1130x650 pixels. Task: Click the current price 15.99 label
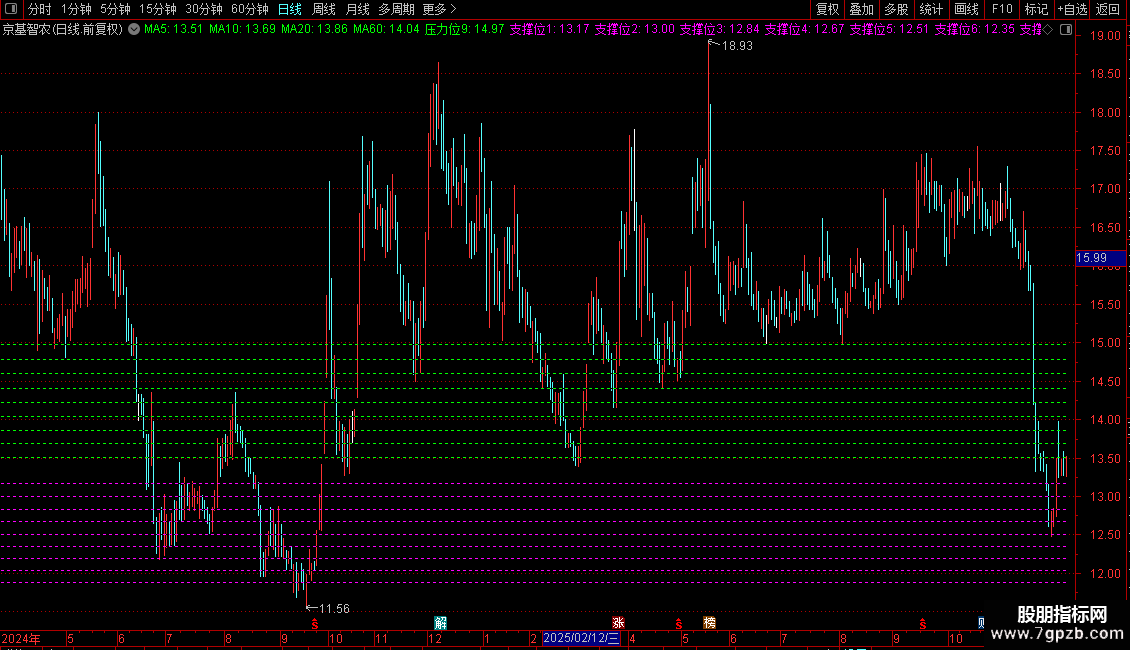point(1100,258)
